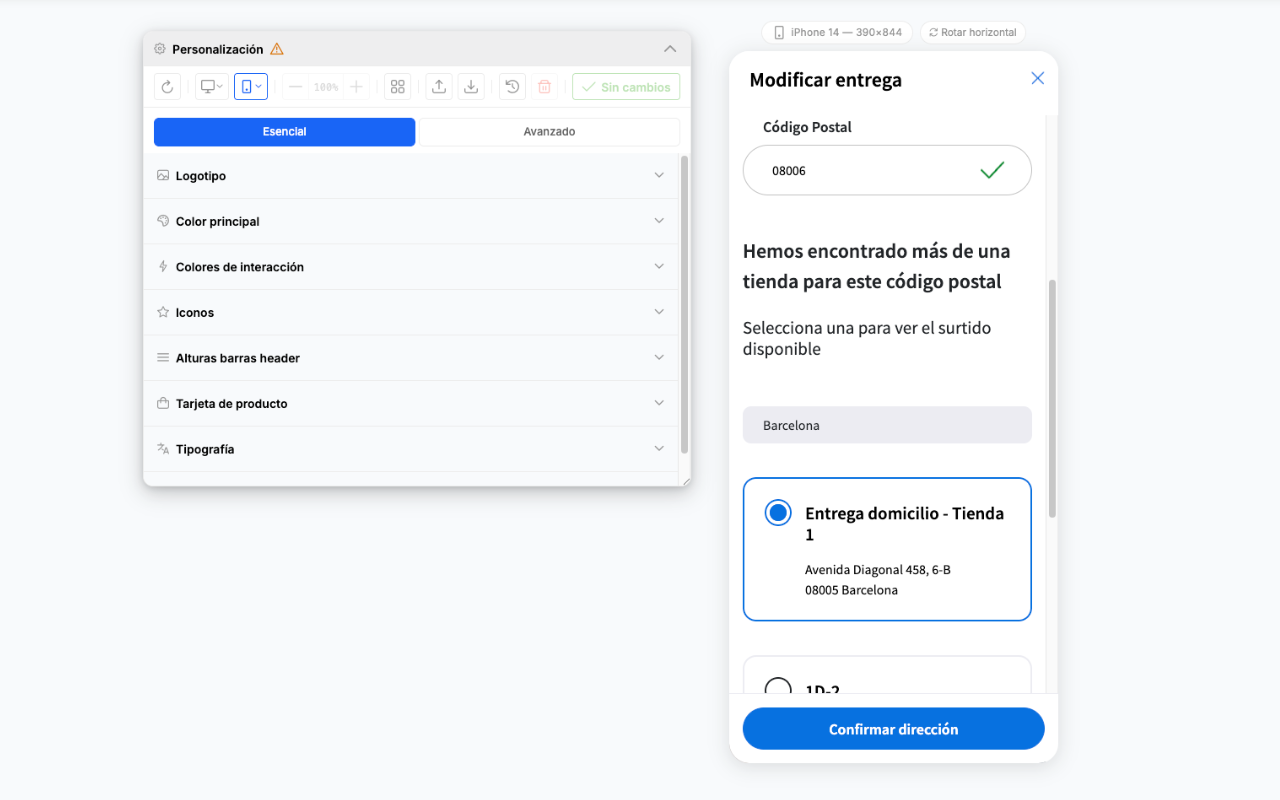
Task: Click the red trash delete icon
Action: coord(544,87)
